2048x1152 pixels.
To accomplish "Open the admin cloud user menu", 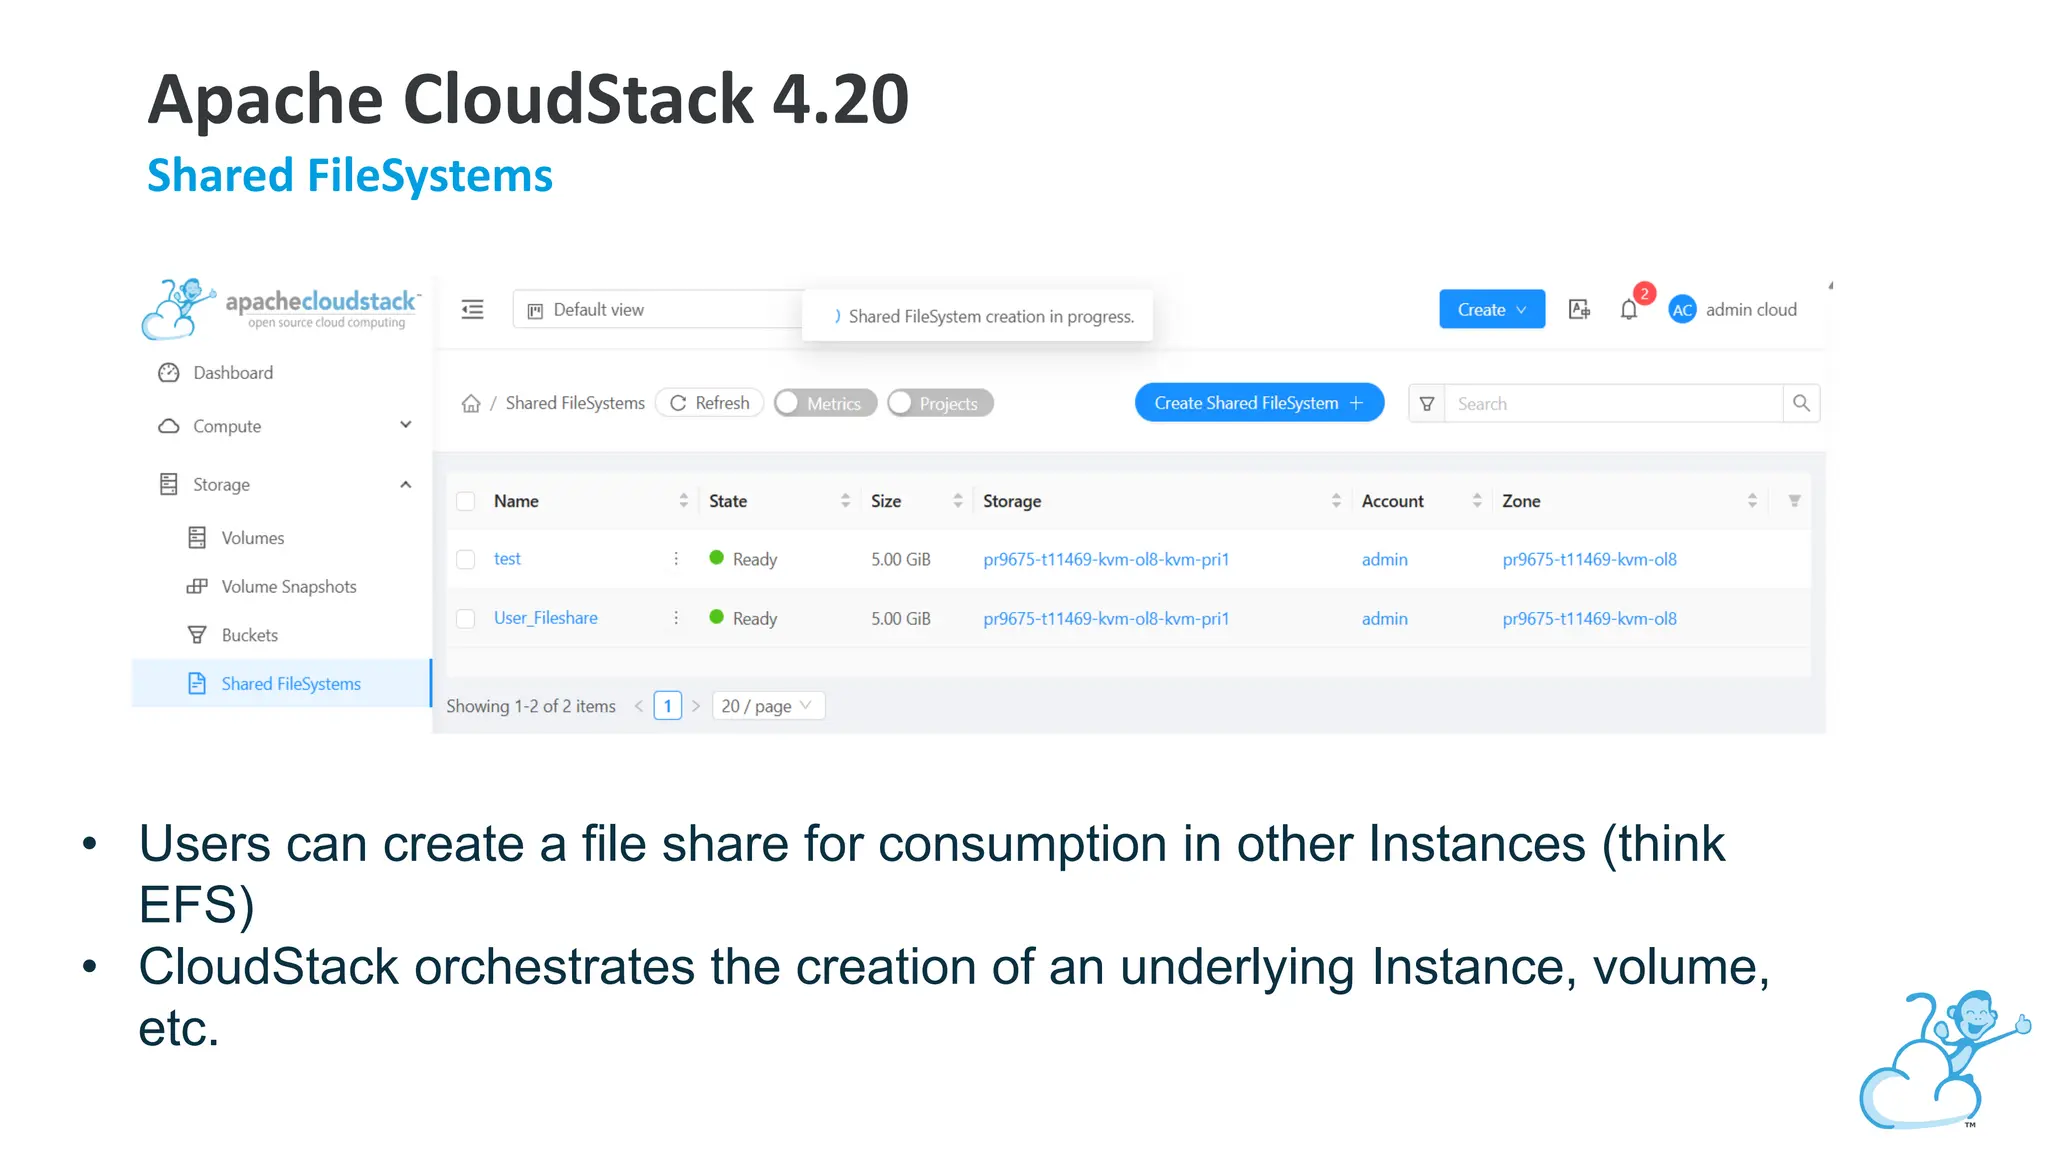I will [x=1751, y=310].
